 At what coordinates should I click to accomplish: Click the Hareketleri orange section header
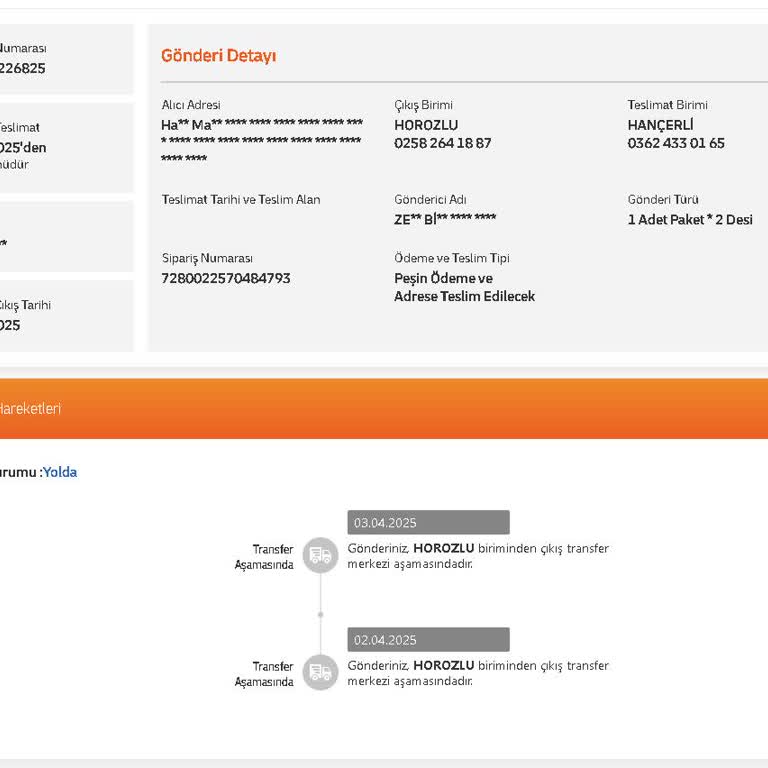[x=384, y=408]
